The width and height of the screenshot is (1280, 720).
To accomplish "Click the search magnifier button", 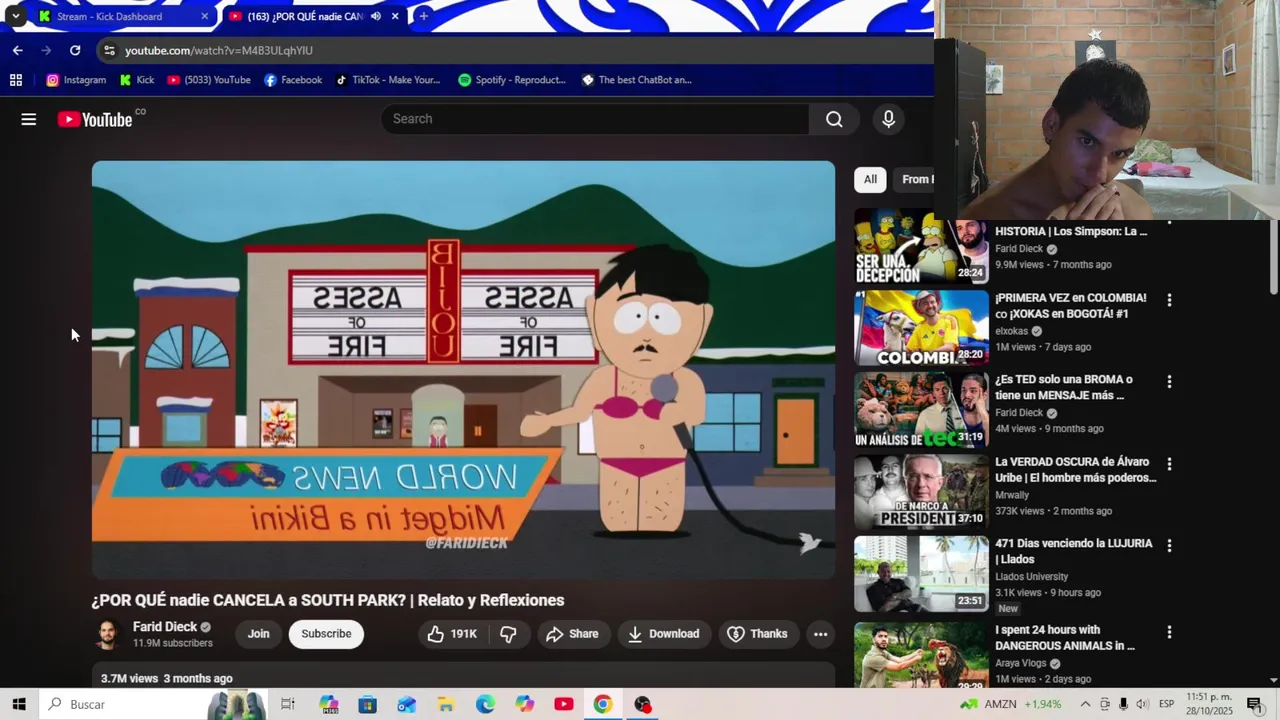I will coord(834,119).
